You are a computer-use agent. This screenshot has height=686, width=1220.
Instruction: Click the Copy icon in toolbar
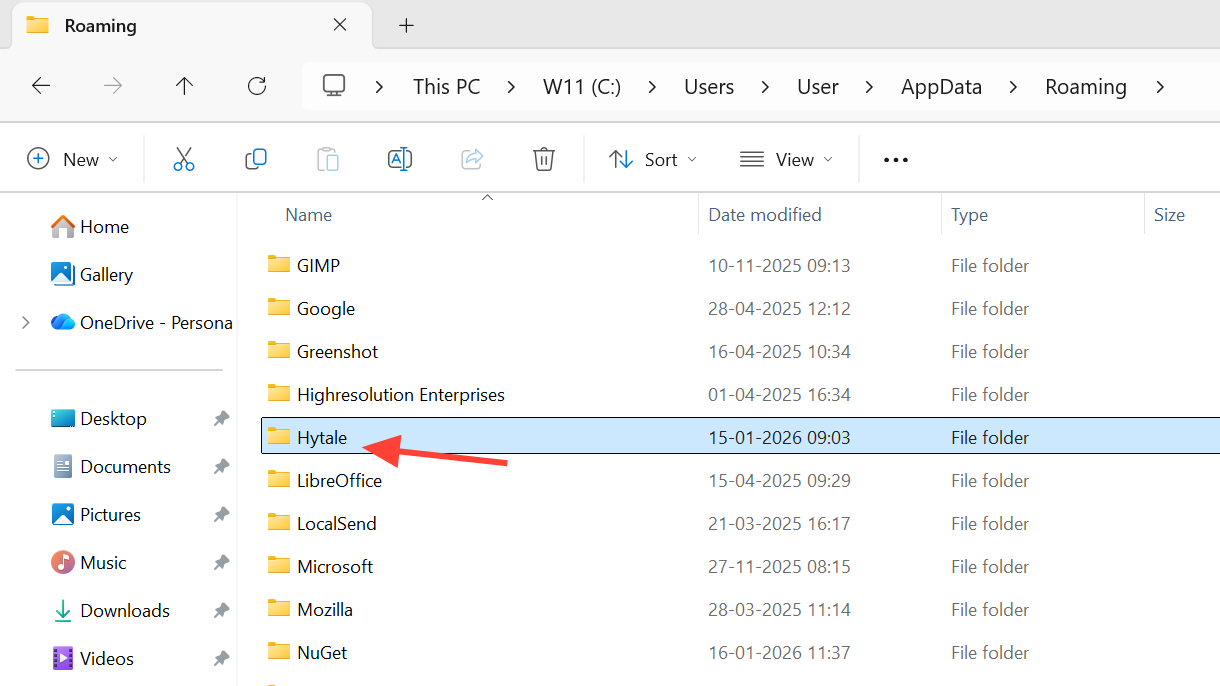tap(256, 159)
